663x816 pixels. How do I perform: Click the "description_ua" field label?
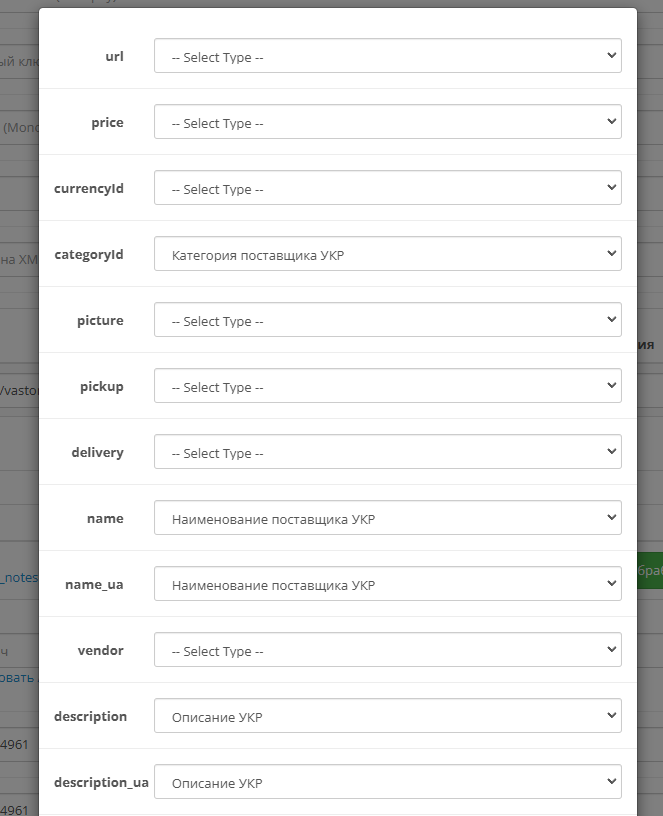click(x=101, y=782)
